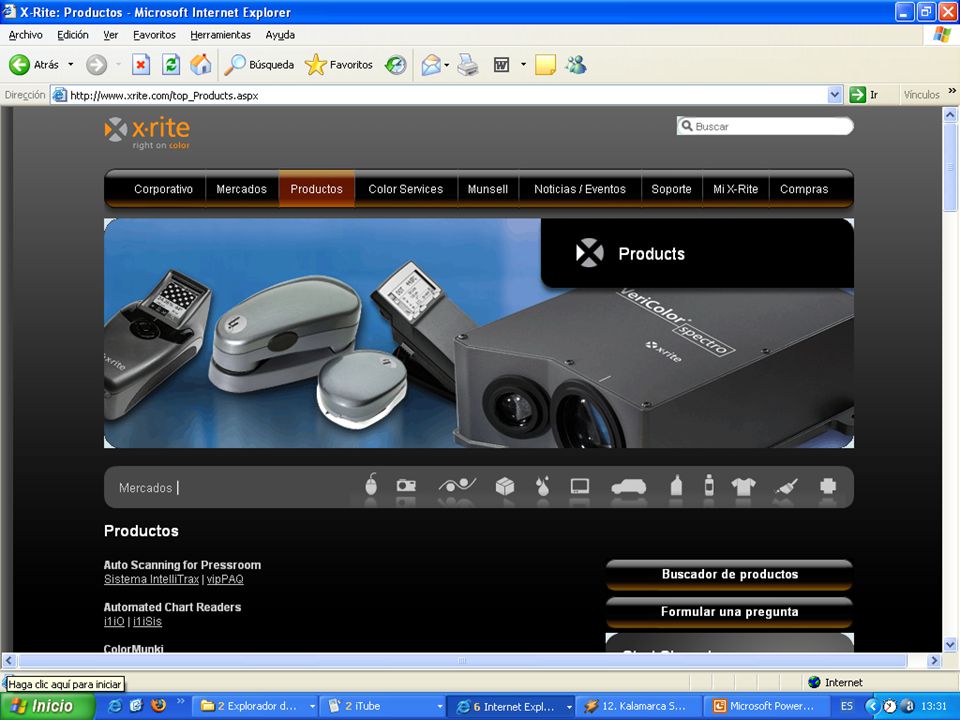
Task: Open the Ver menu
Action: click(x=110, y=35)
